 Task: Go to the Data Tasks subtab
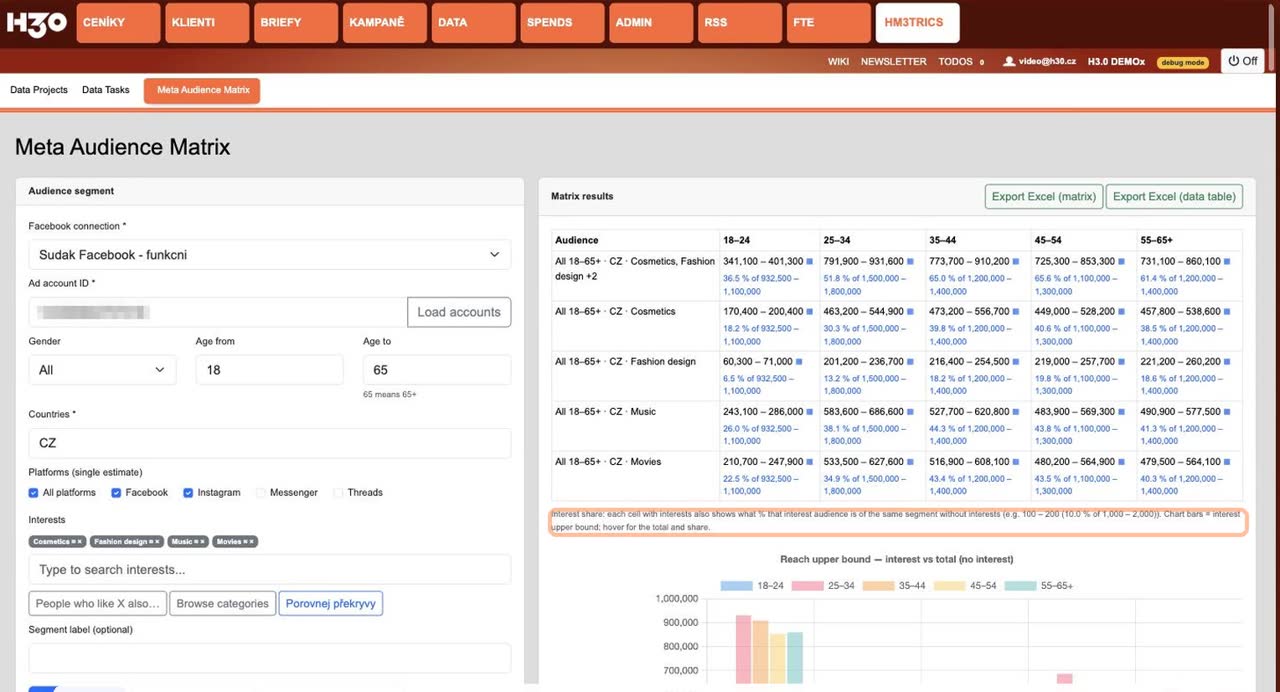[x=106, y=90]
